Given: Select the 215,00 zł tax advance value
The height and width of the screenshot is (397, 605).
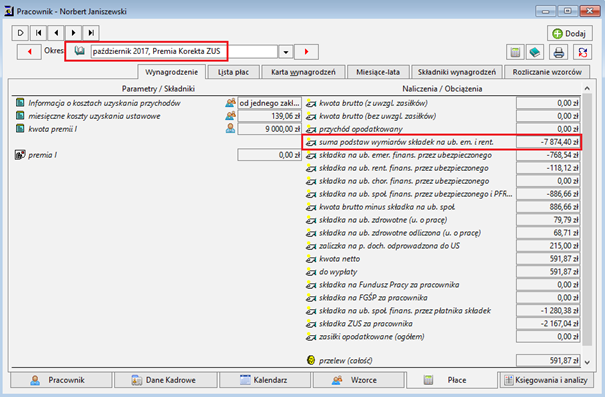Looking at the screenshot, I should 548,246.
